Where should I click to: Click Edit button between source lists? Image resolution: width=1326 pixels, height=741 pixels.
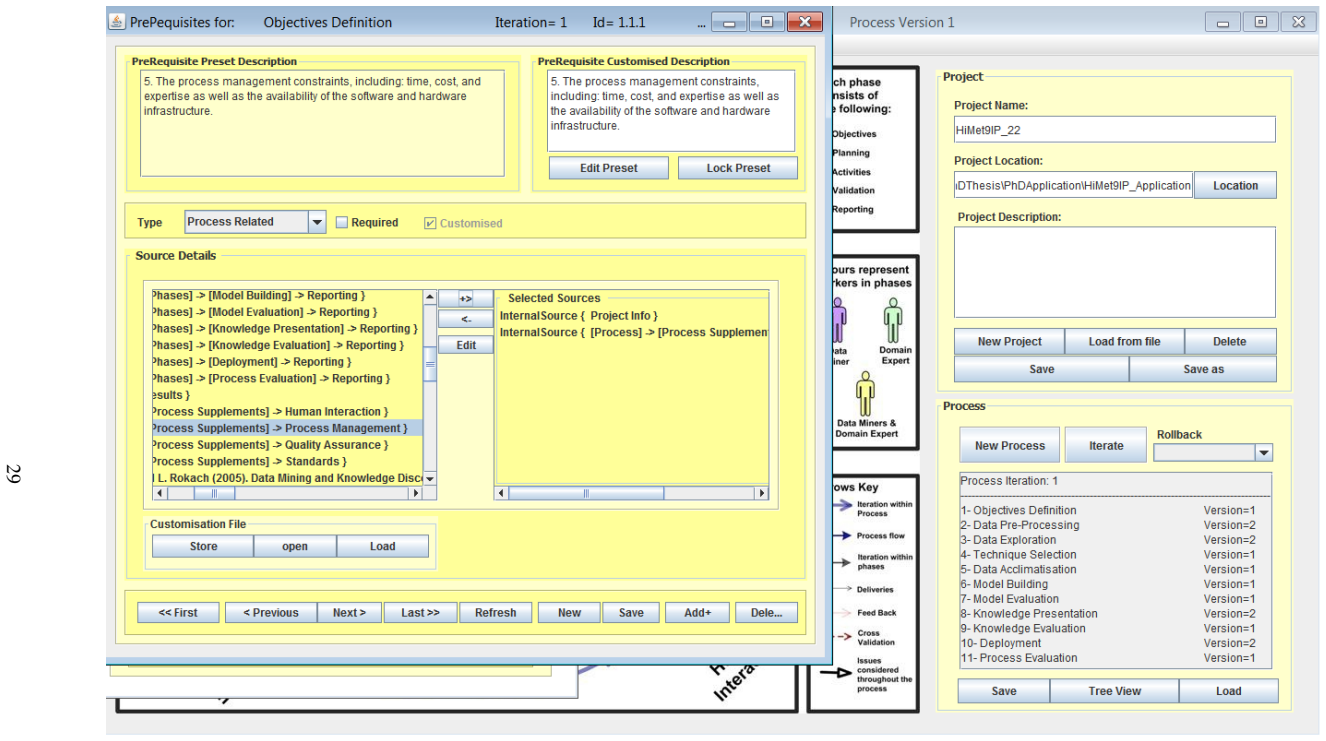[x=465, y=345]
